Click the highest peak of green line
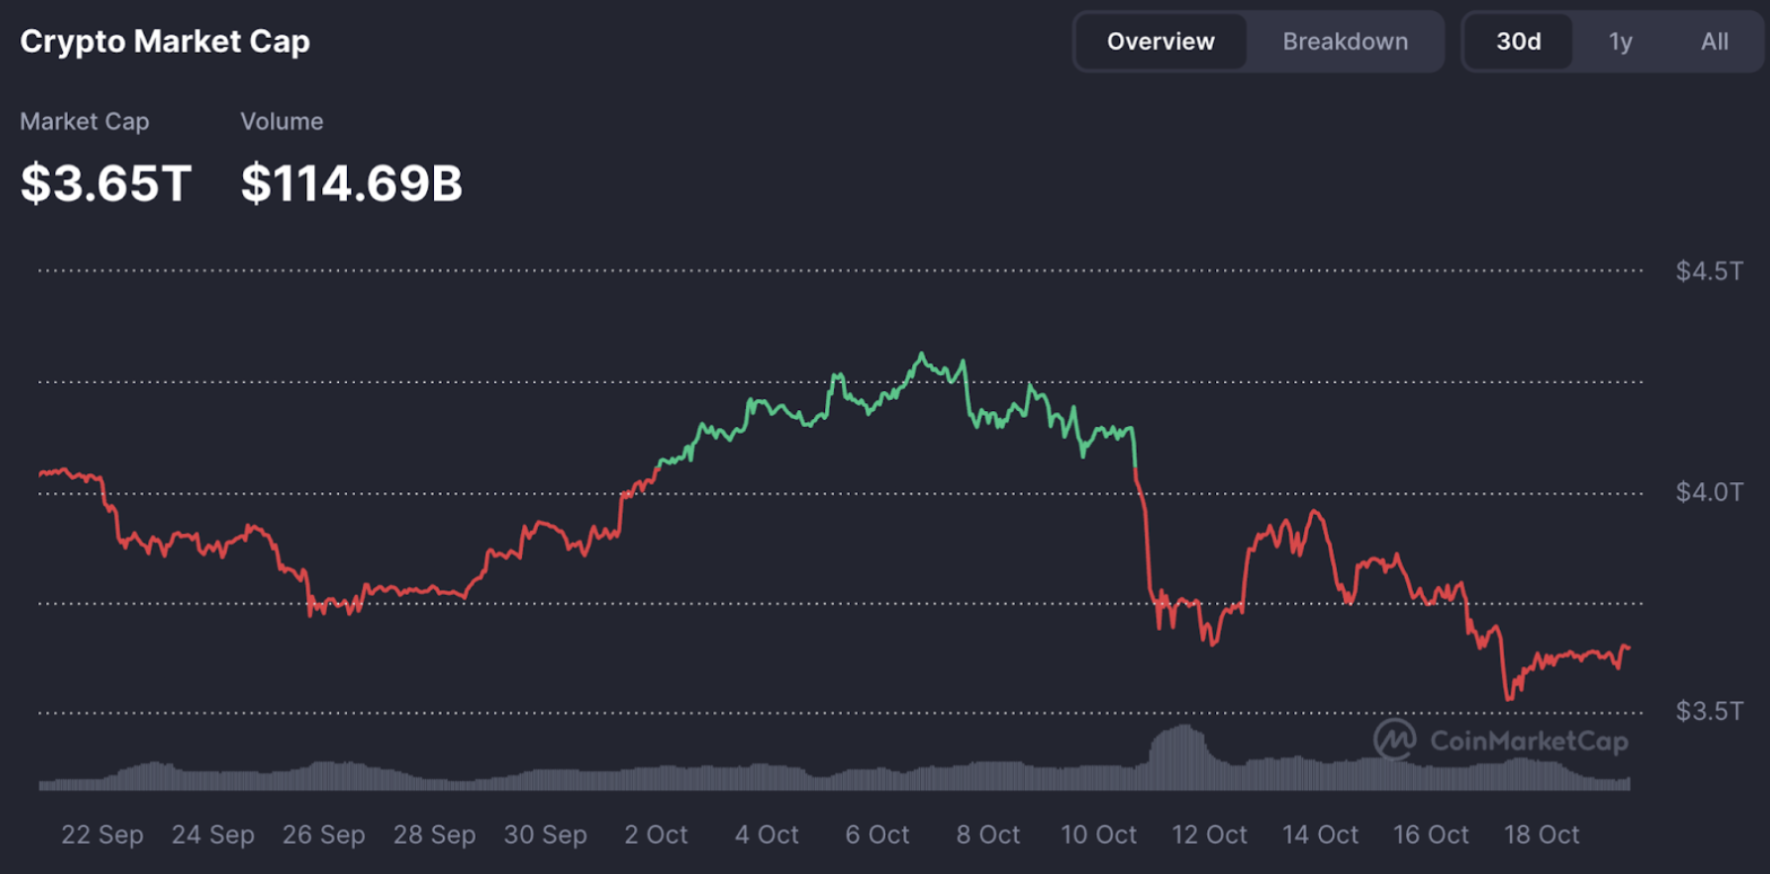 tap(921, 354)
